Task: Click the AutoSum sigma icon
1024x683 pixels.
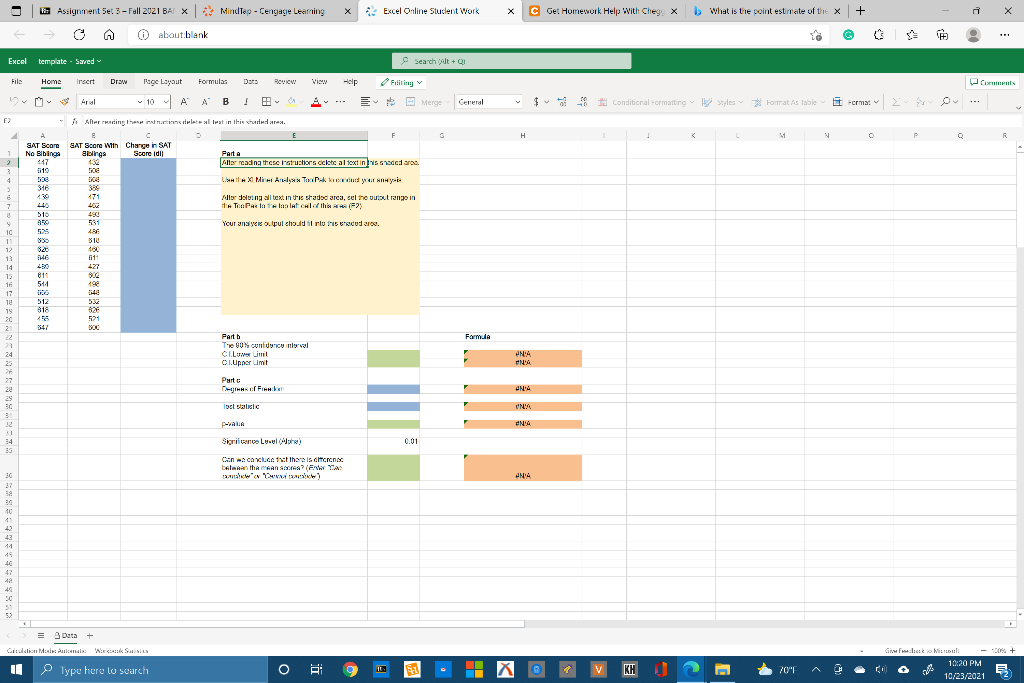Action: pos(896,102)
